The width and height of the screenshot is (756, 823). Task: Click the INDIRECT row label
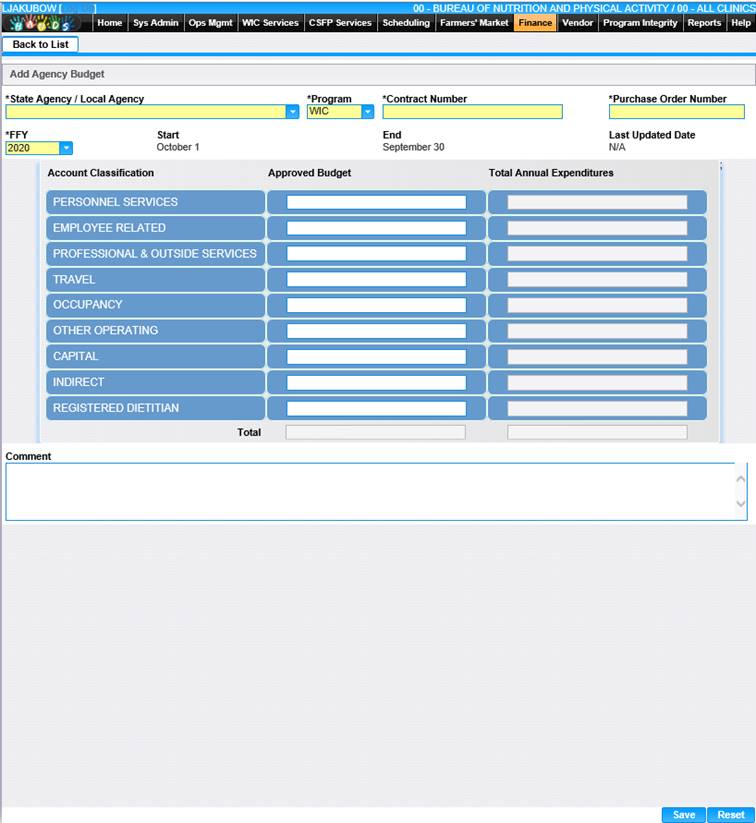click(78, 382)
